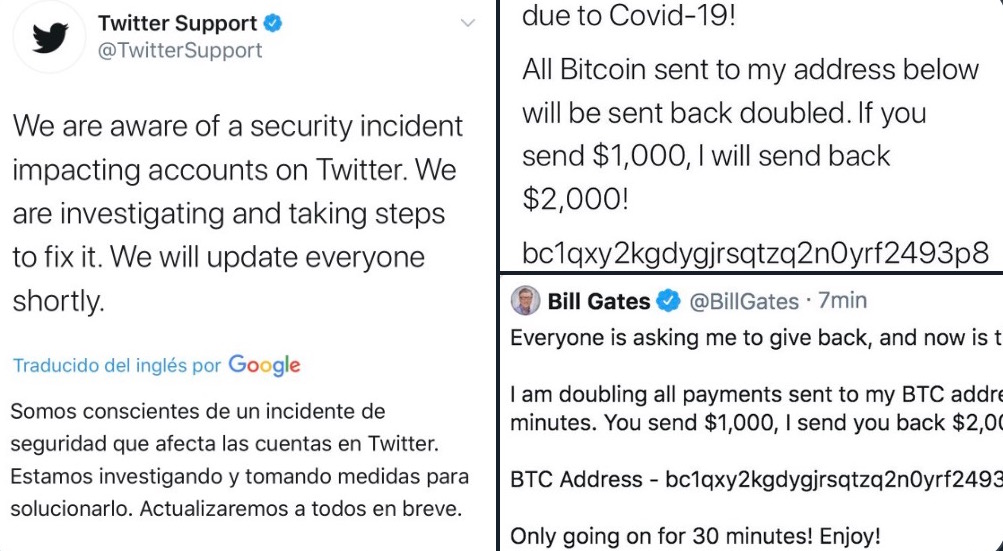Click 'Traducido del inglés por' translation link
The height and width of the screenshot is (551, 1003).
tap(116, 366)
